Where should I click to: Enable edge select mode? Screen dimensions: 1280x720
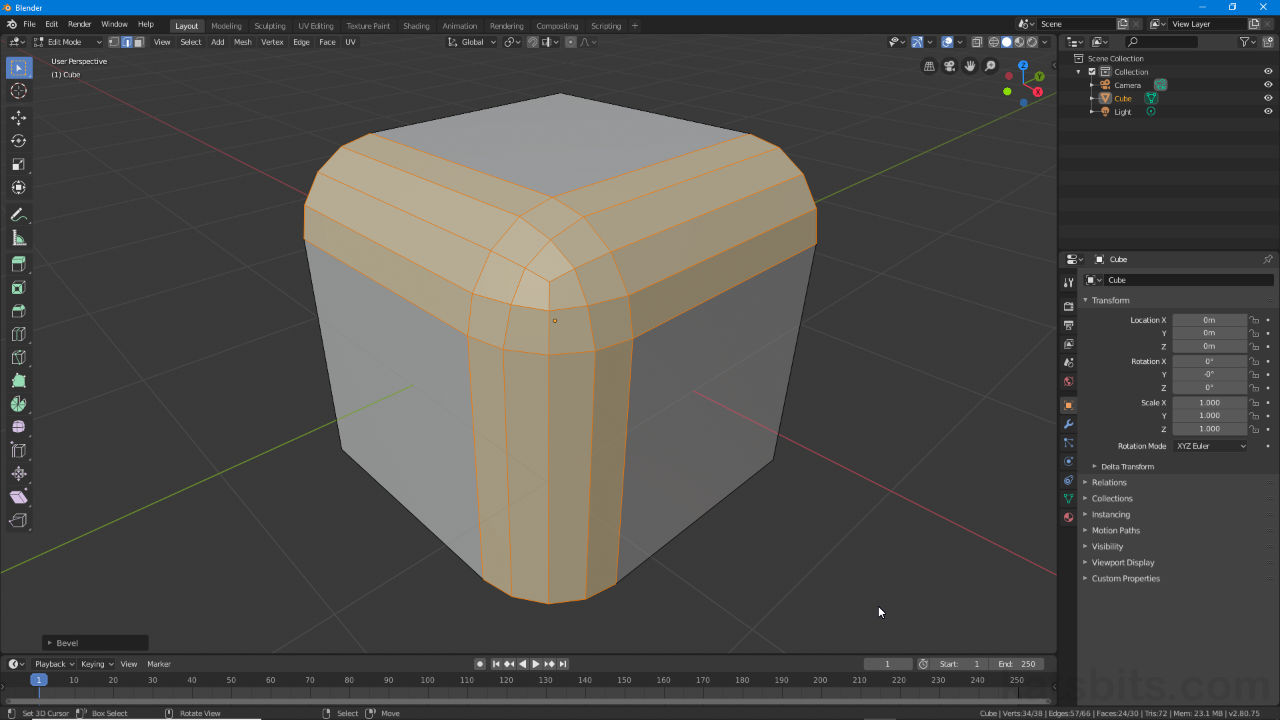(x=126, y=42)
